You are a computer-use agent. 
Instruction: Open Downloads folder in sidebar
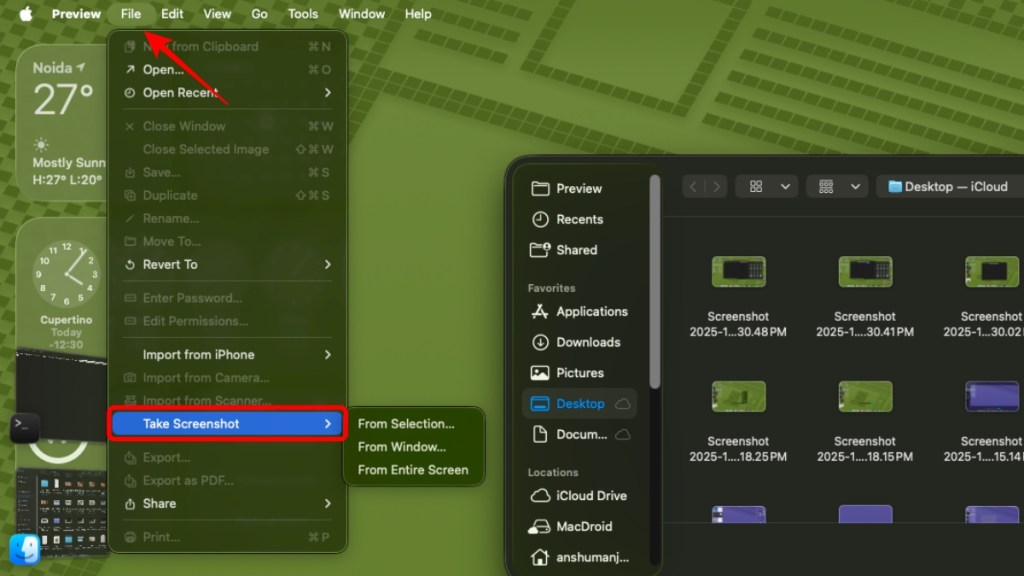588,342
